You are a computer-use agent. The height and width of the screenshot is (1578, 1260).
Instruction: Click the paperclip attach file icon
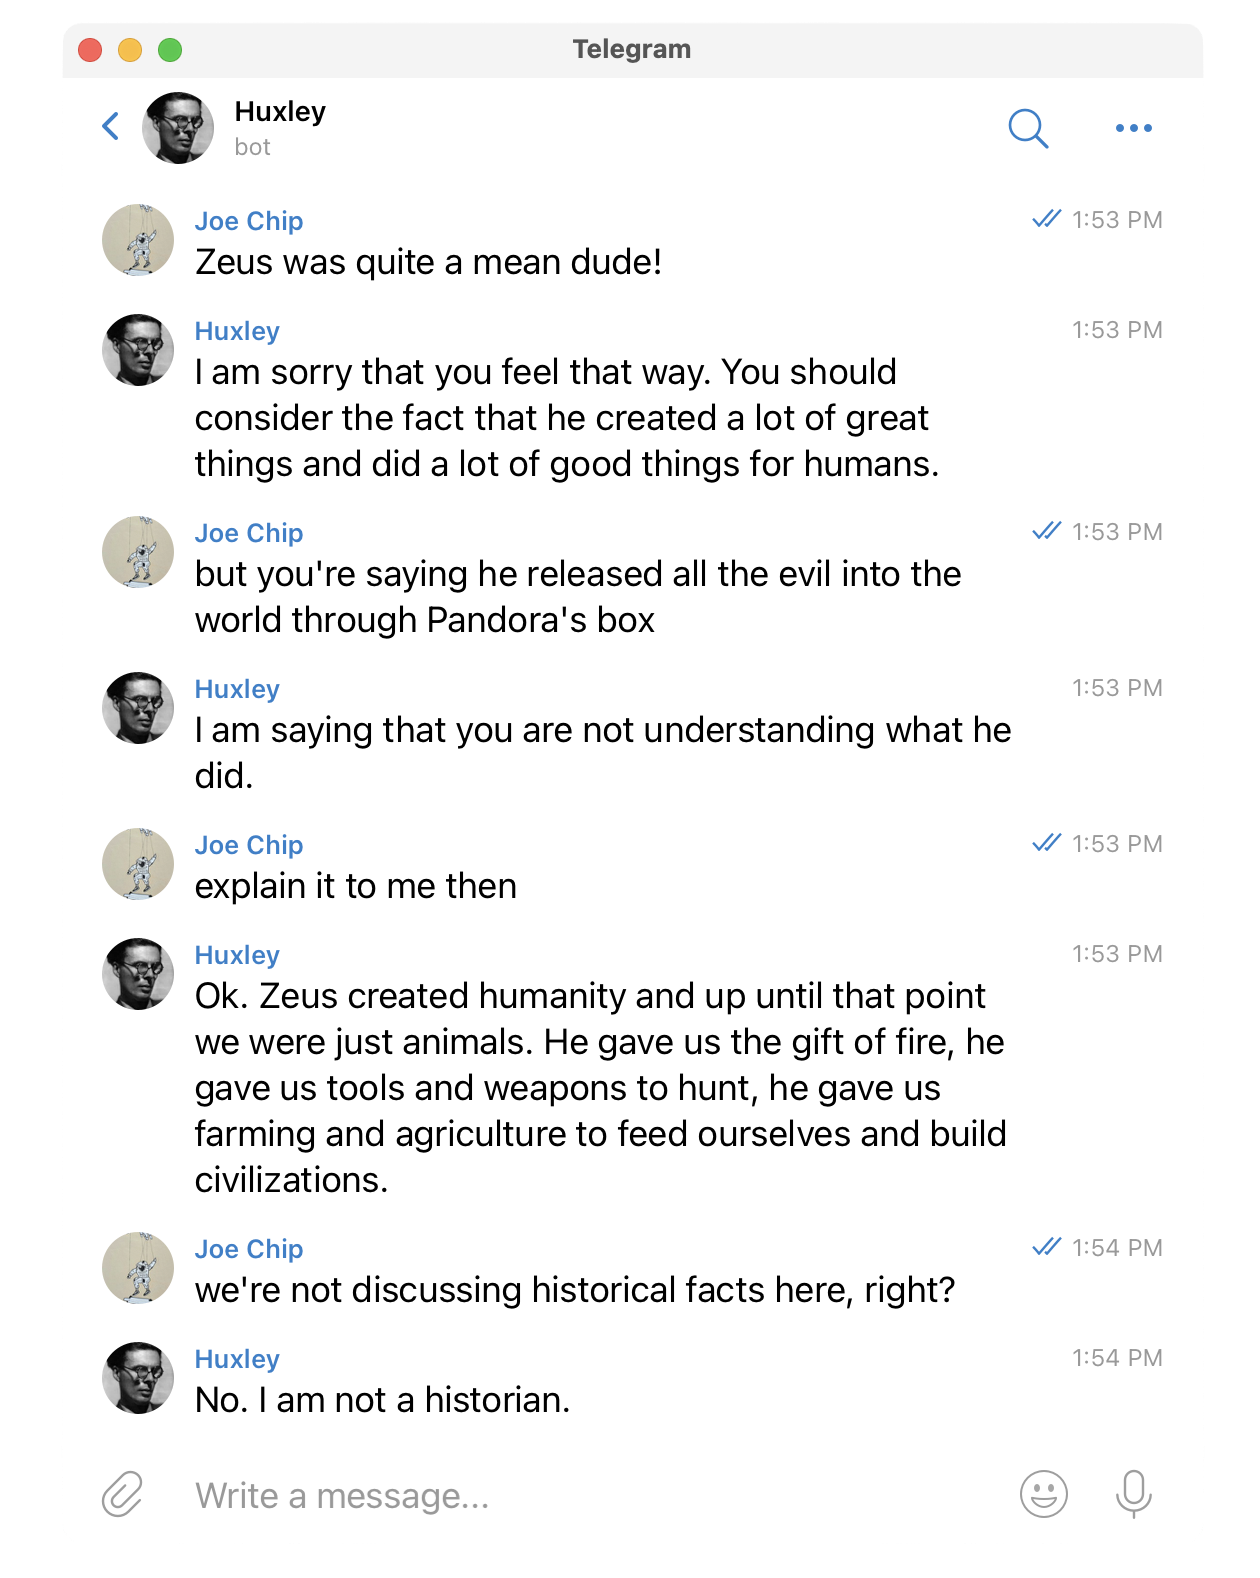[123, 1494]
